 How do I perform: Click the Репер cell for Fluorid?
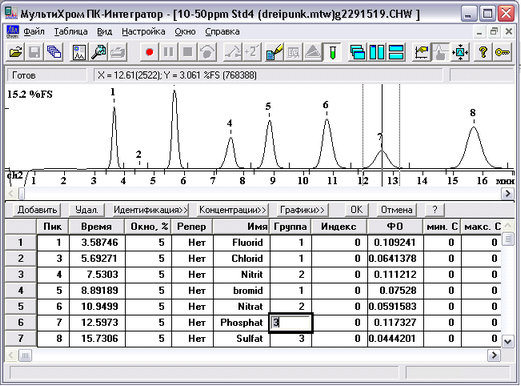(x=192, y=242)
